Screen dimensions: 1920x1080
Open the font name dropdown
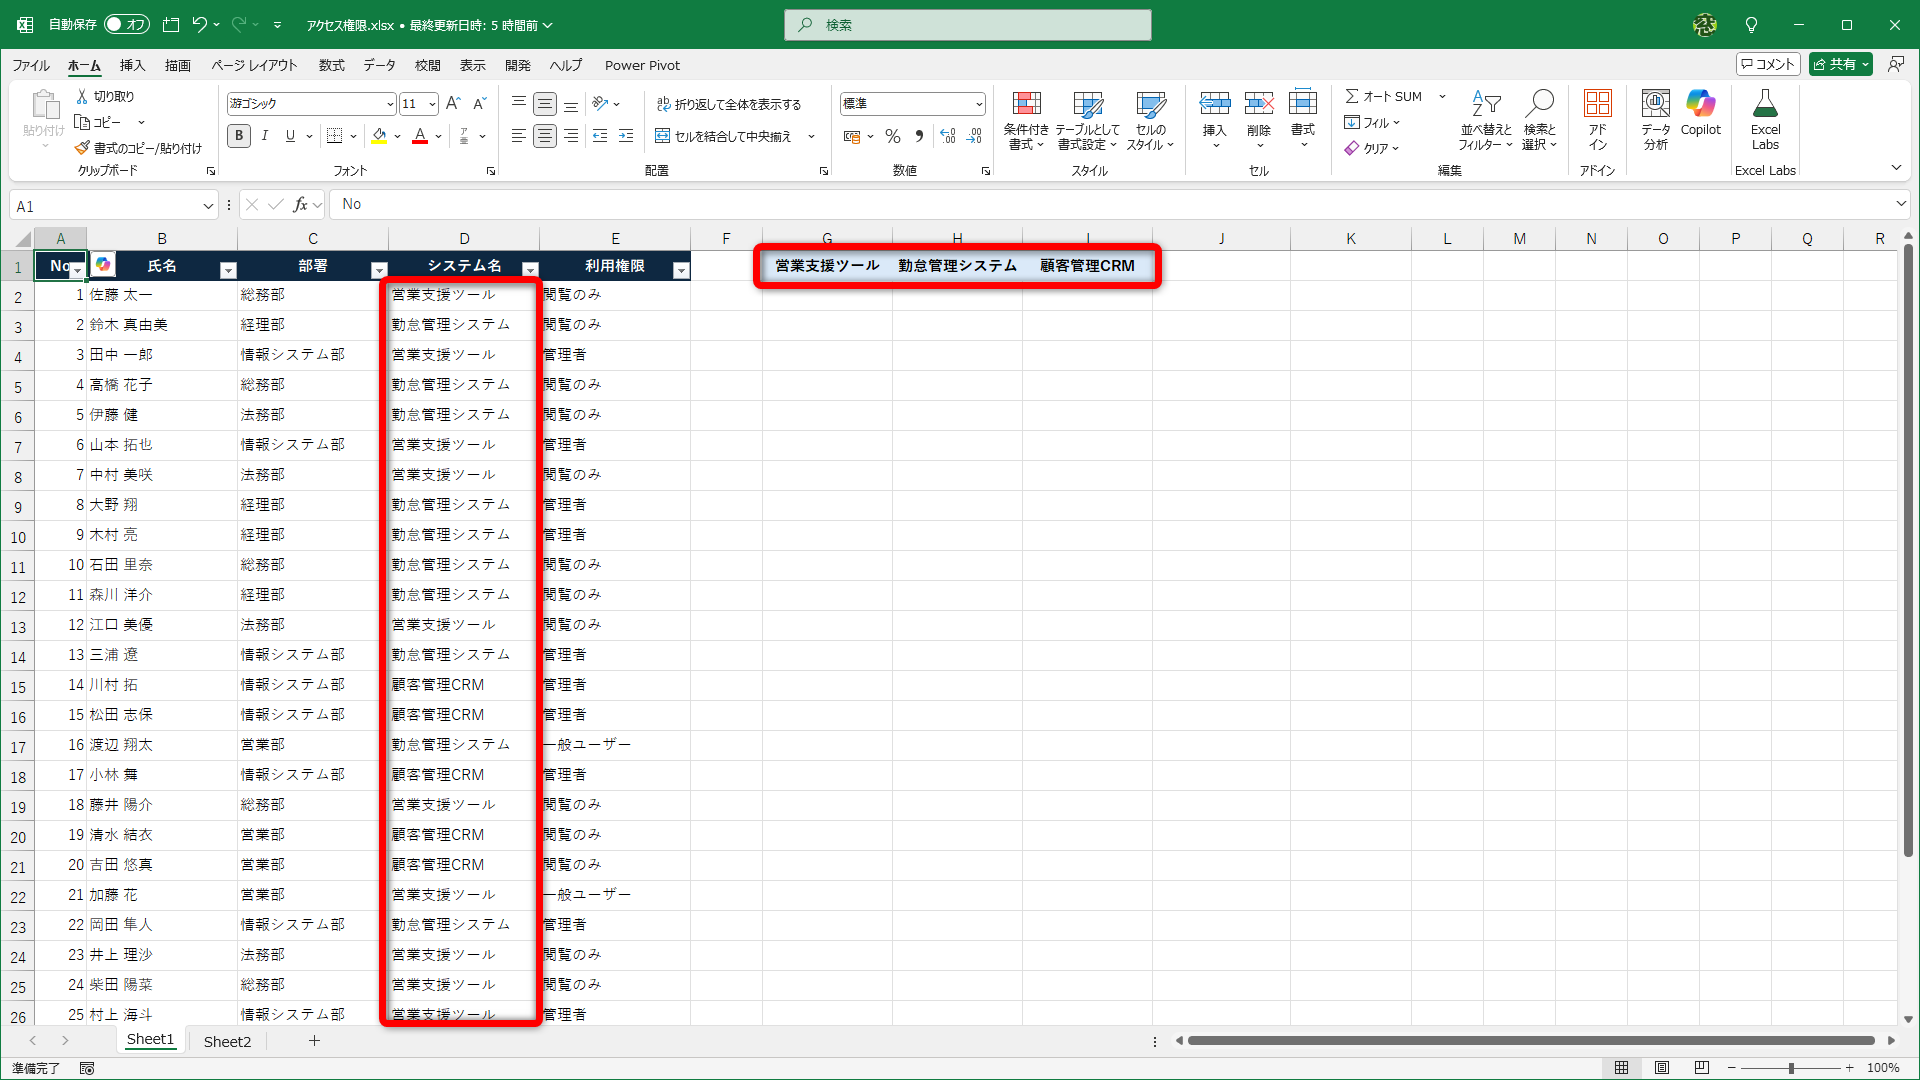pyautogui.click(x=390, y=104)
